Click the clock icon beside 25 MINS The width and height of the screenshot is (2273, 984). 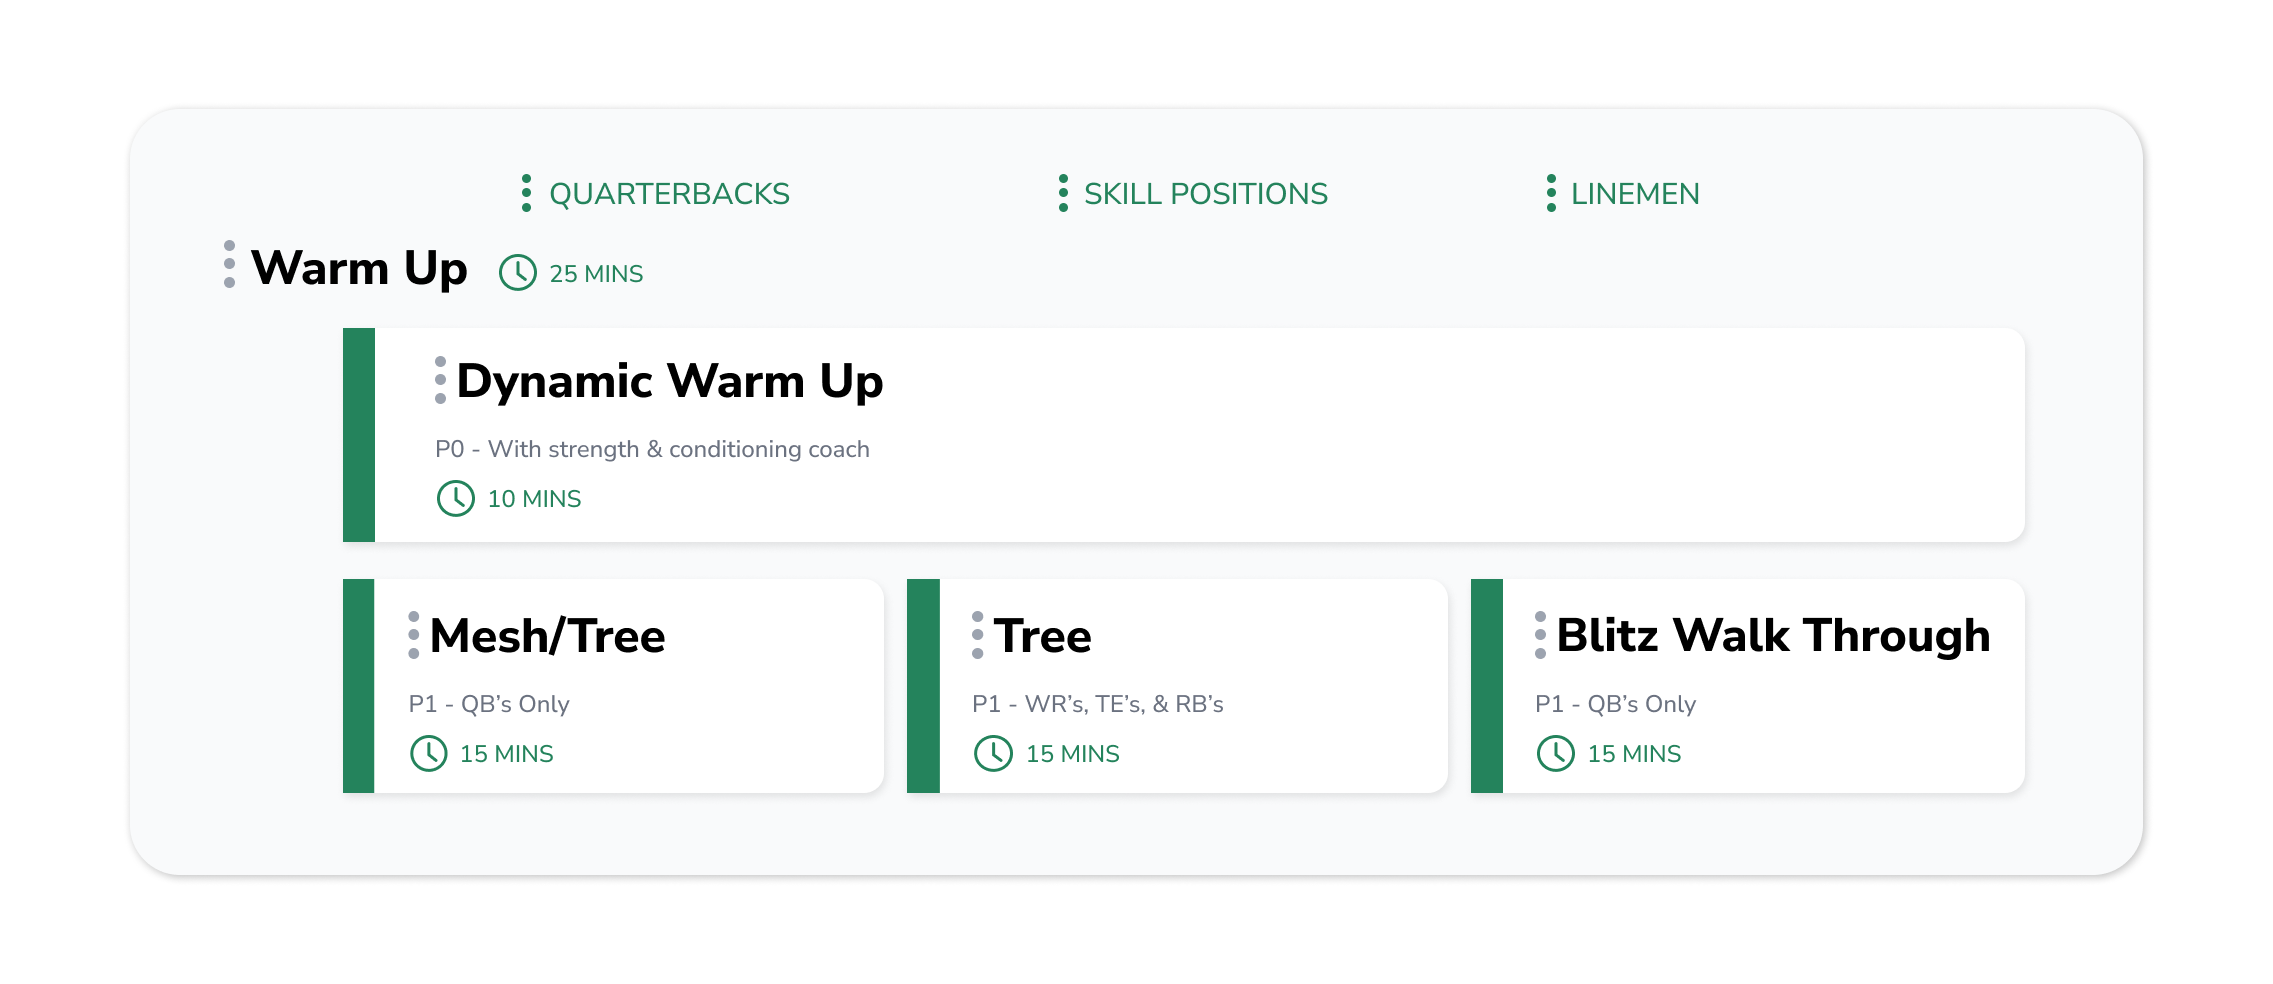518,273
